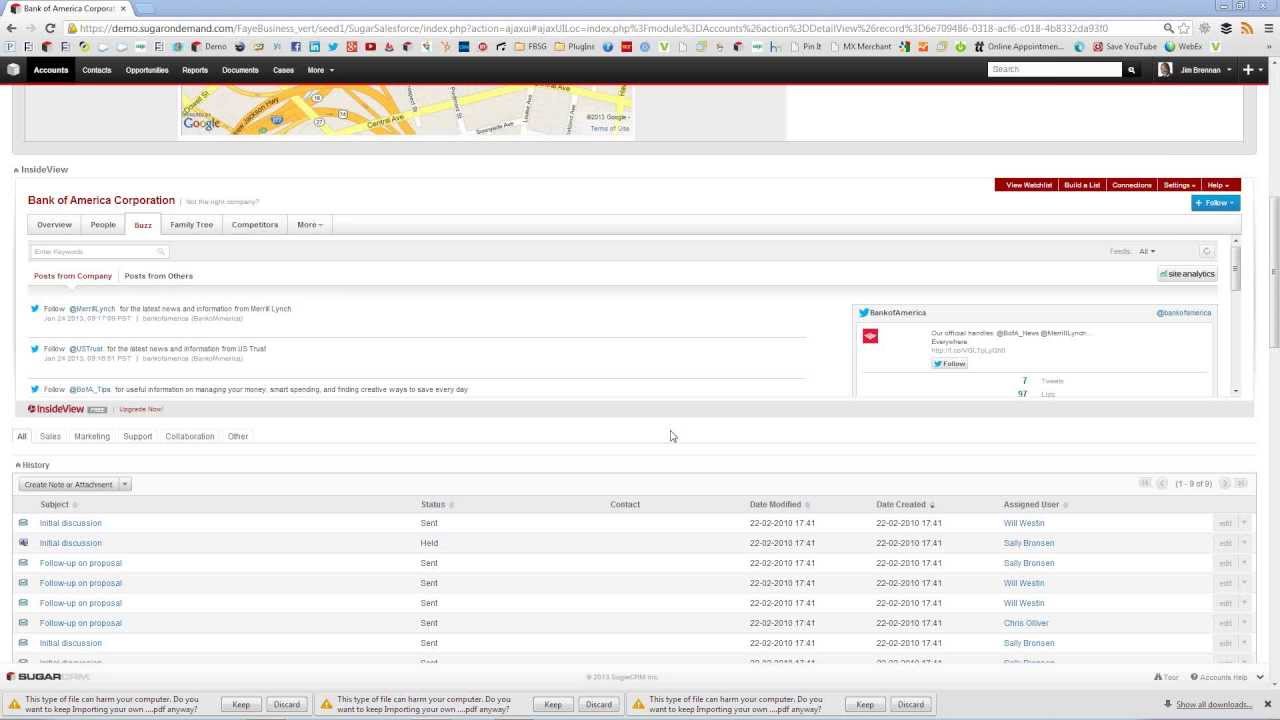Switch to the People tab
Screen dimensions: 1280x720
(103, 225)
